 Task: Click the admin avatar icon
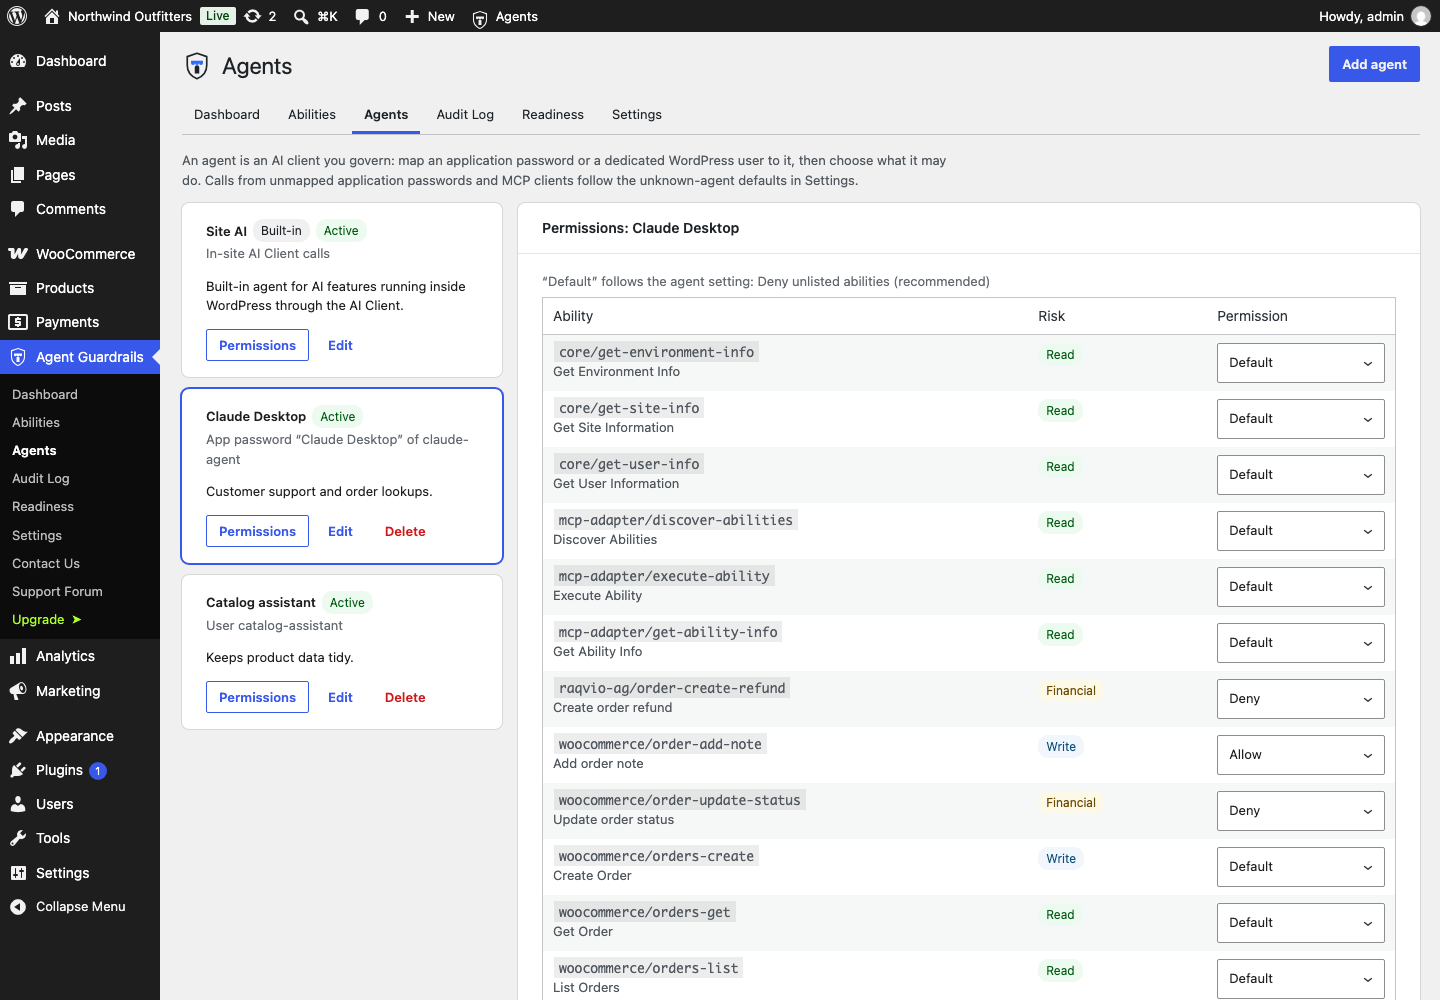(x=1420, y=16)
